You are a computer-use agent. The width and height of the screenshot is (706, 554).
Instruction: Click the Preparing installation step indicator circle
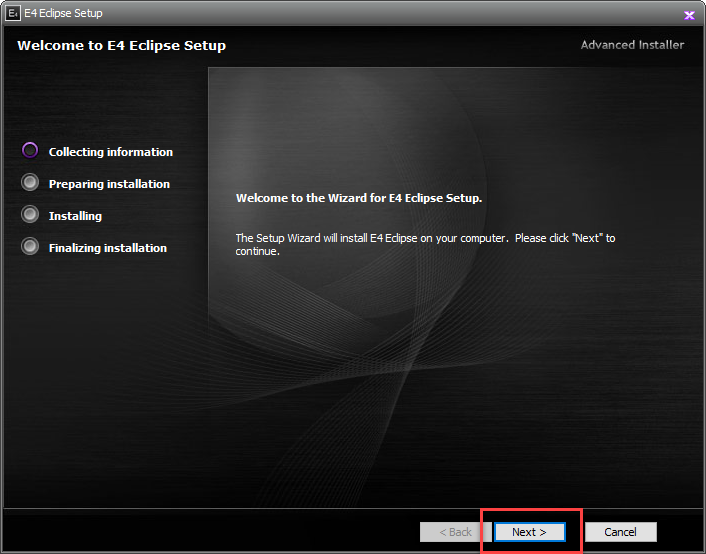pyautogui.click(x=30, y=182)
